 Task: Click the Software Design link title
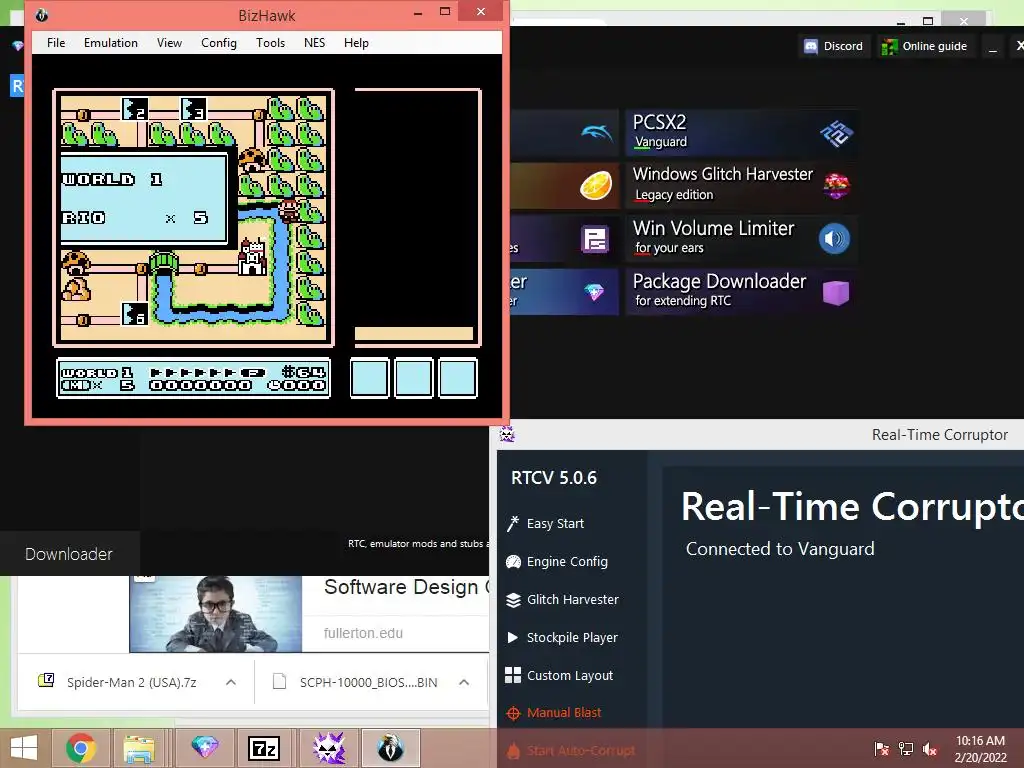[406, 586]
